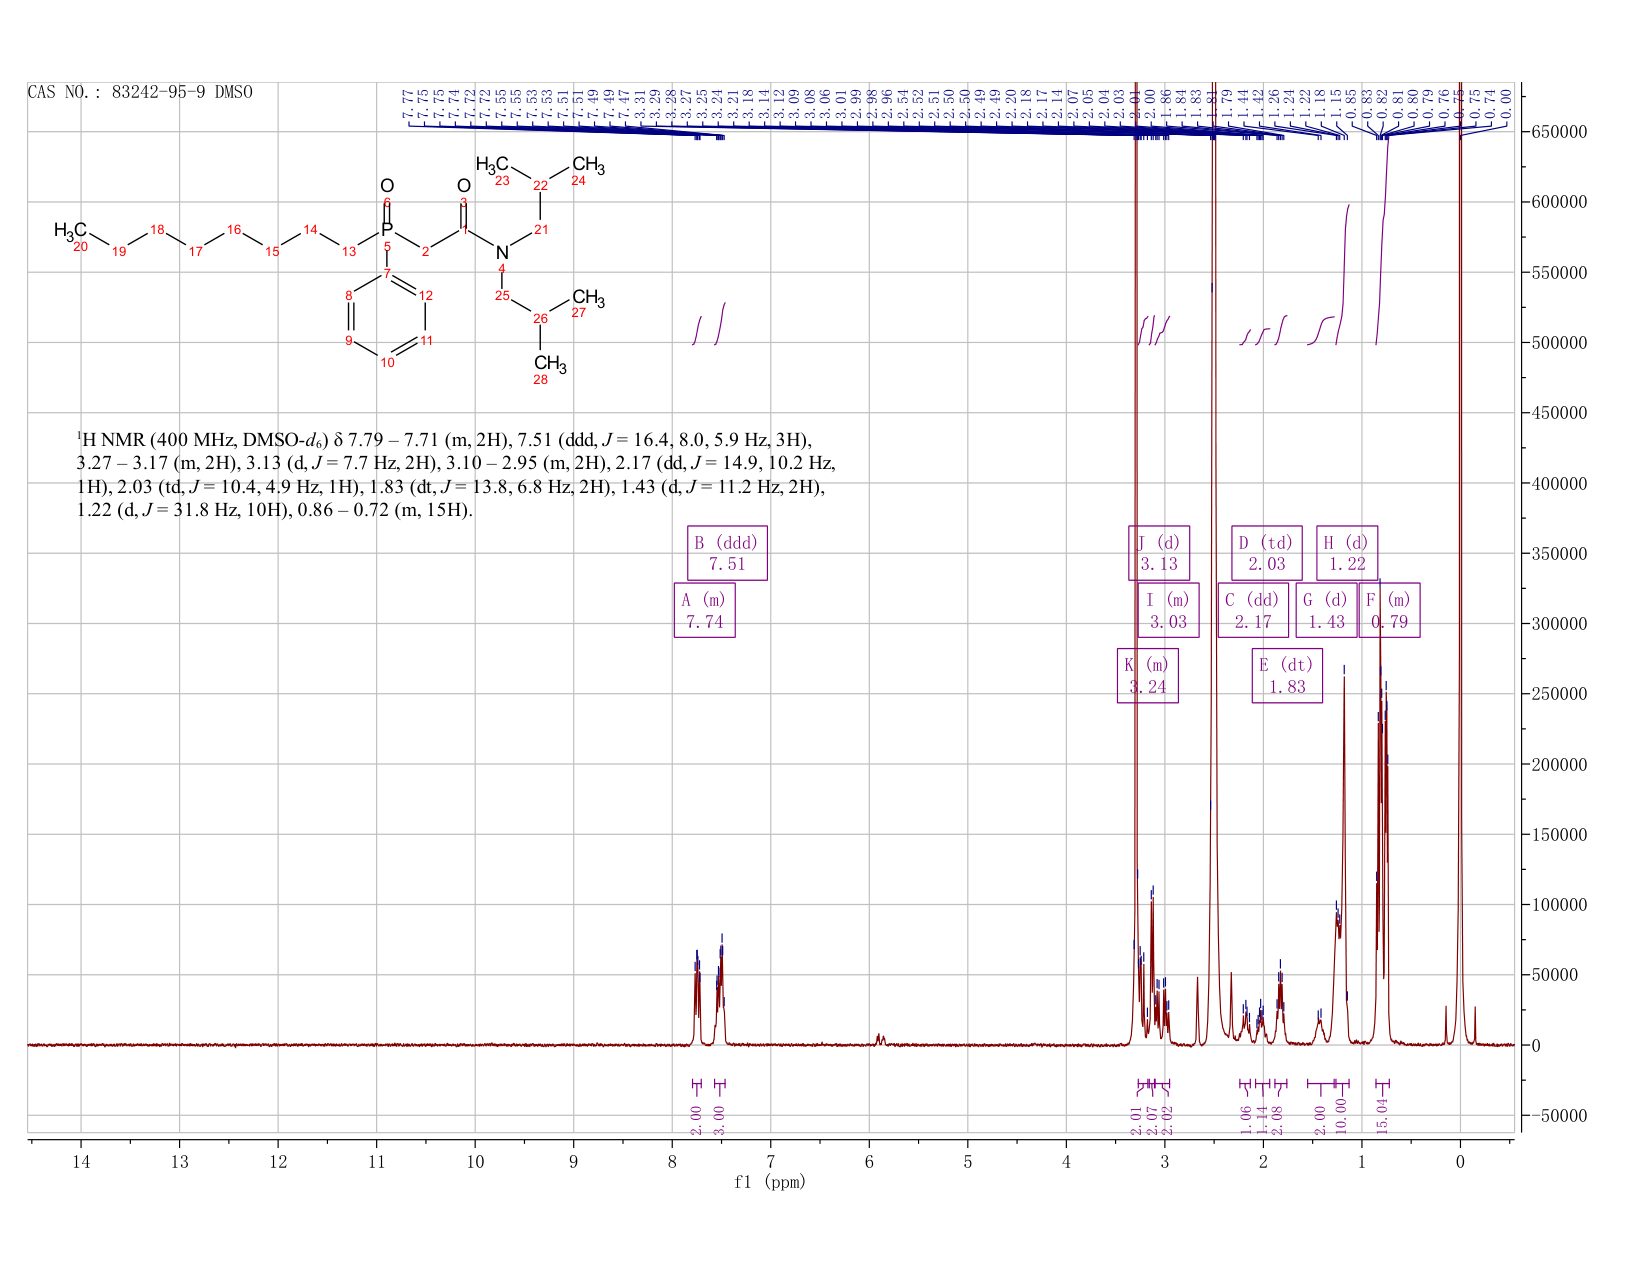Click the CH3 group labeled 28 in structure

(550, 365)
